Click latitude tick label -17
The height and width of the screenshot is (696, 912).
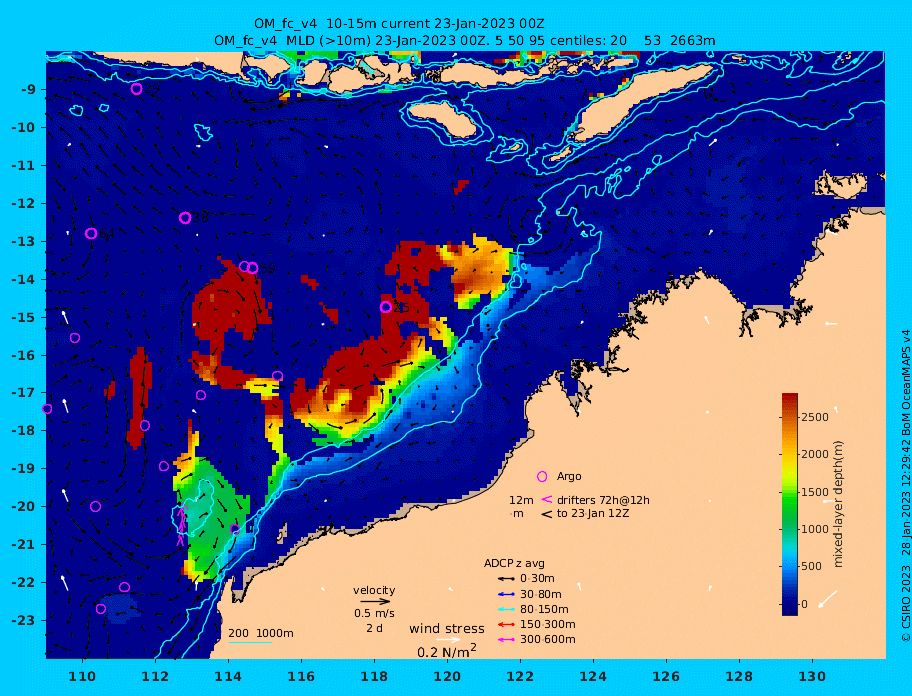23,393
